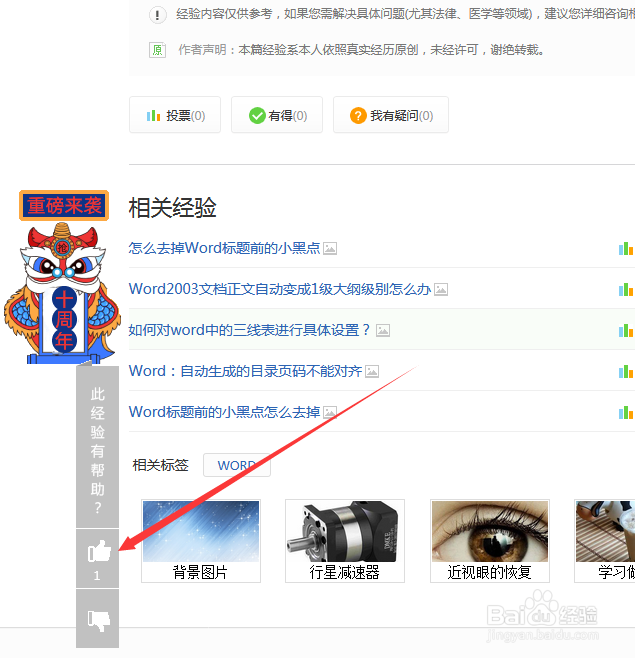Image resolution: width=635 pixels, height=658 pixels.
Task: Click vote bar icon in Word2003文档正文 row
Action: click(626, 290)
